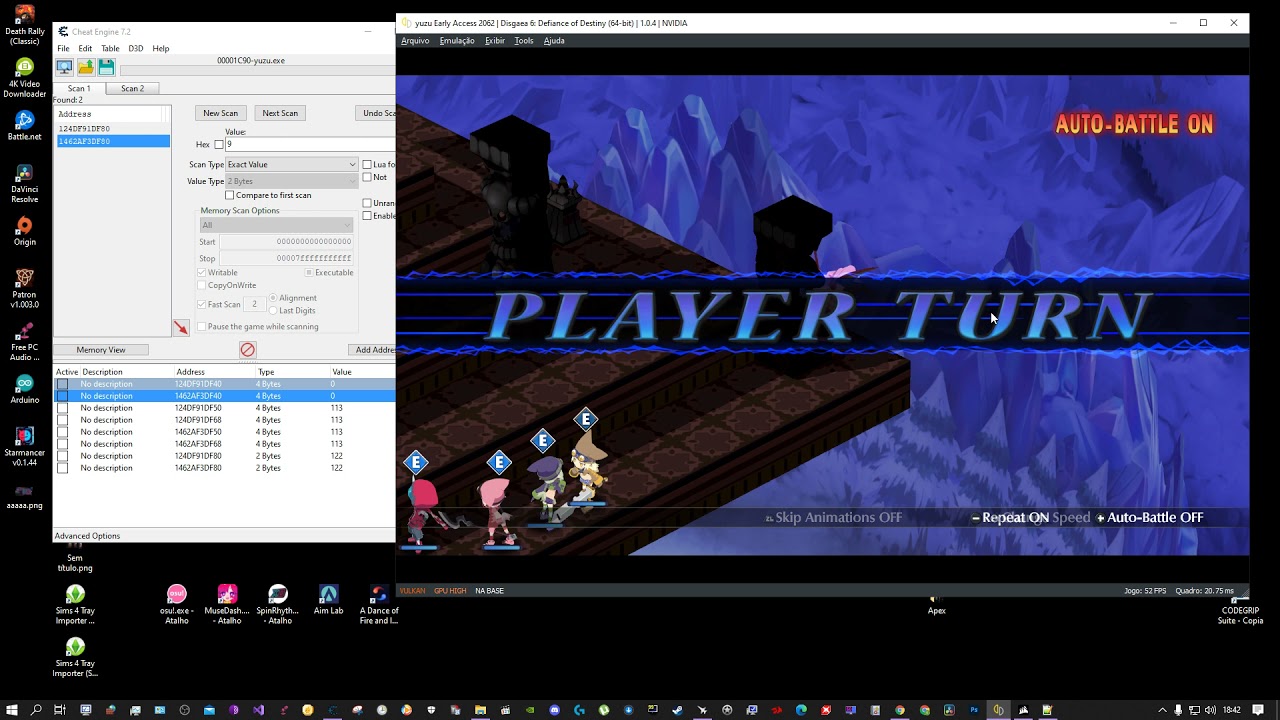Open osu!.exe shortcut on the desktop

177,605
